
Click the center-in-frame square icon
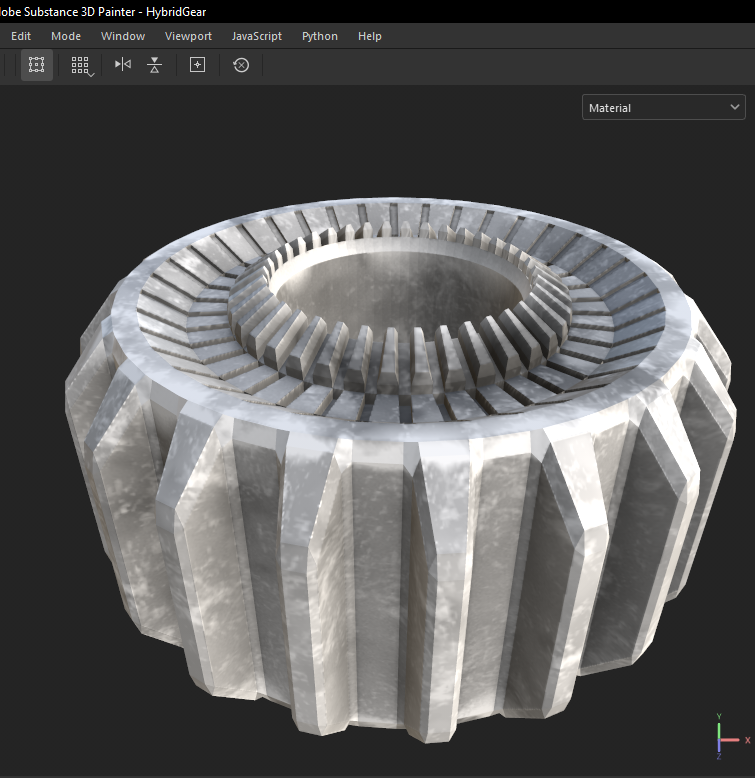197,65
